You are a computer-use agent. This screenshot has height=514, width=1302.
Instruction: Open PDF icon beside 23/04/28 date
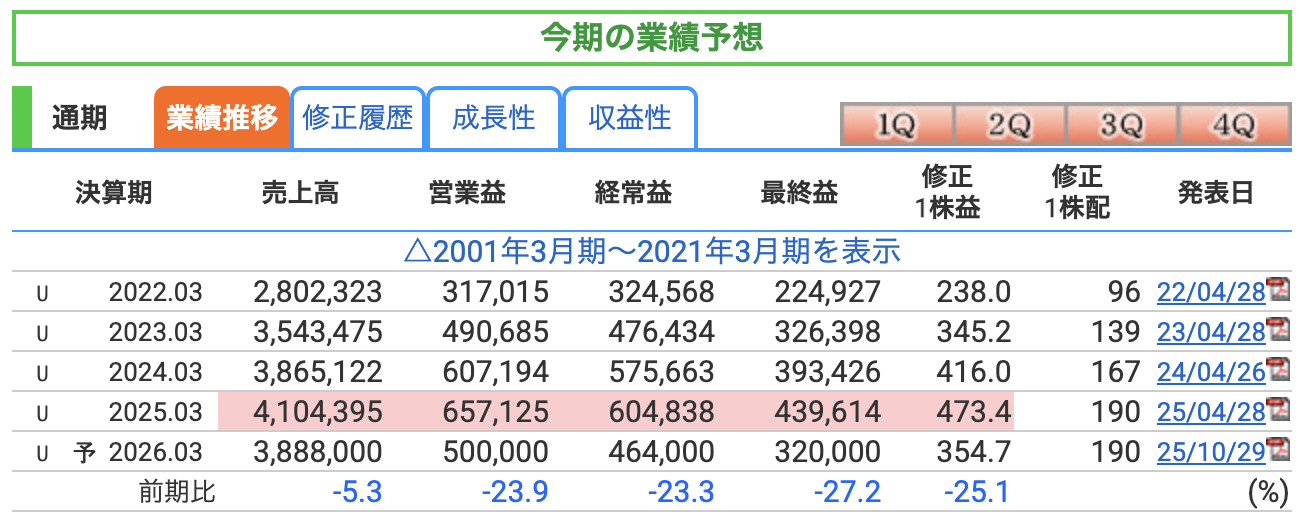[x=1278, y=330]
